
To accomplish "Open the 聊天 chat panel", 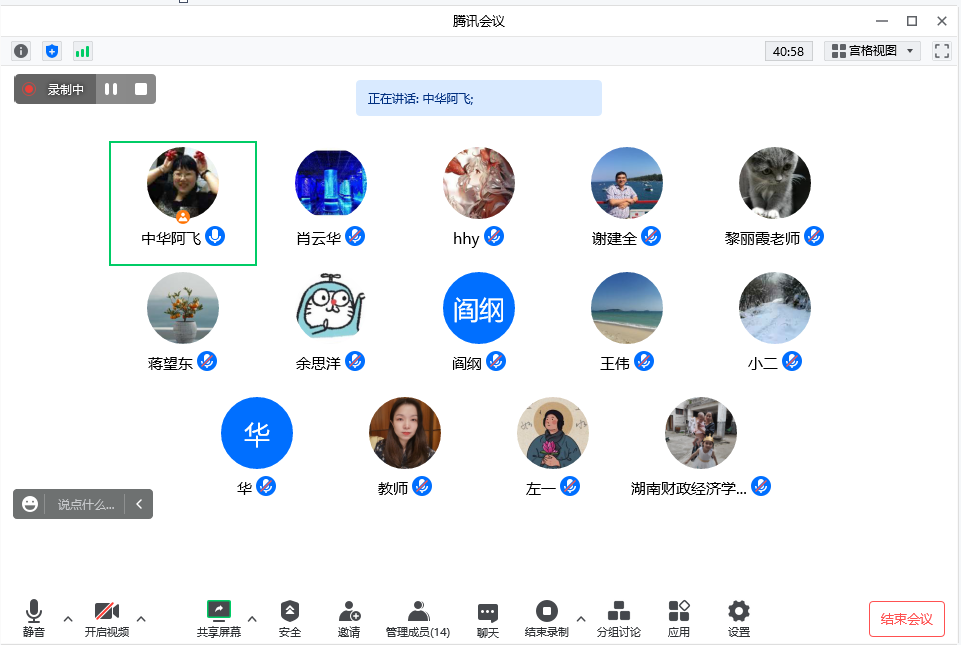I will pyautogui.click(x=487, y=617).
